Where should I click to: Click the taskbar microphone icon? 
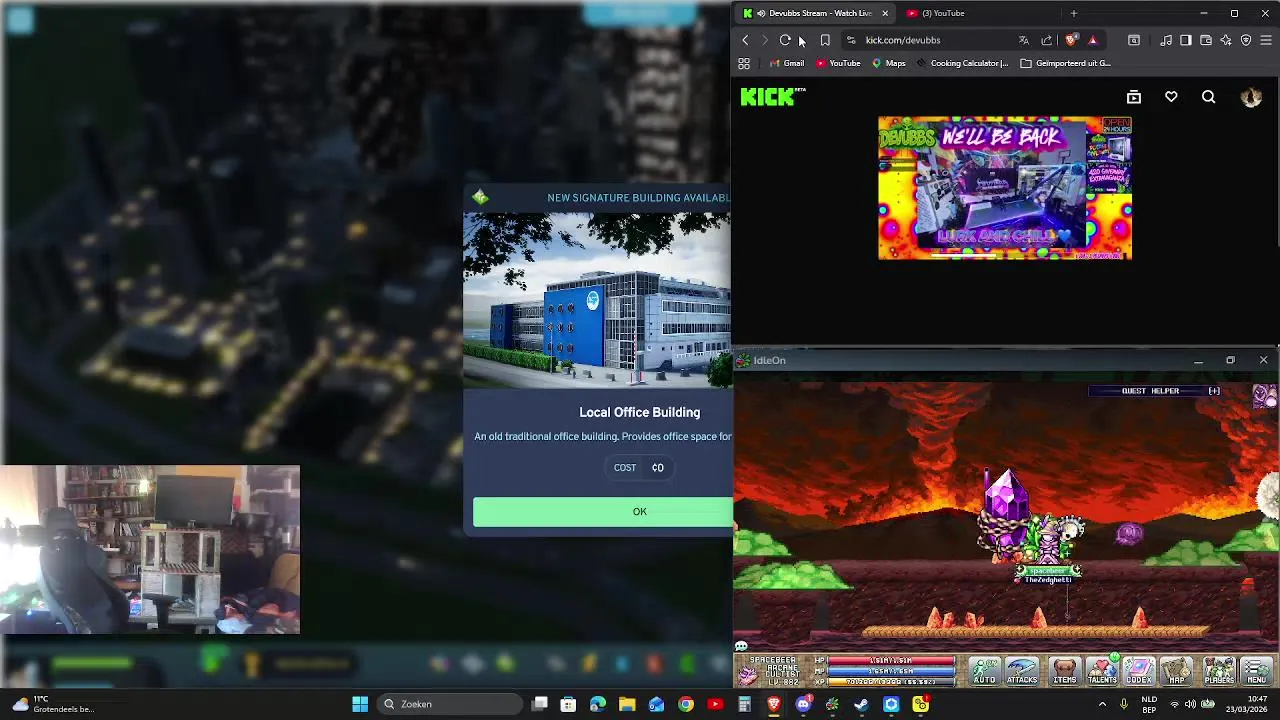[x=1124, y=704]
